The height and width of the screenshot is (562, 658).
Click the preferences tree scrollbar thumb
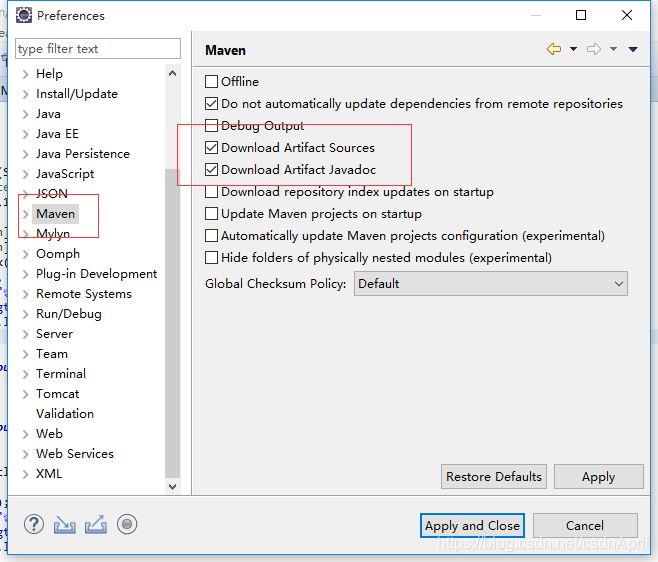[172, 323]
